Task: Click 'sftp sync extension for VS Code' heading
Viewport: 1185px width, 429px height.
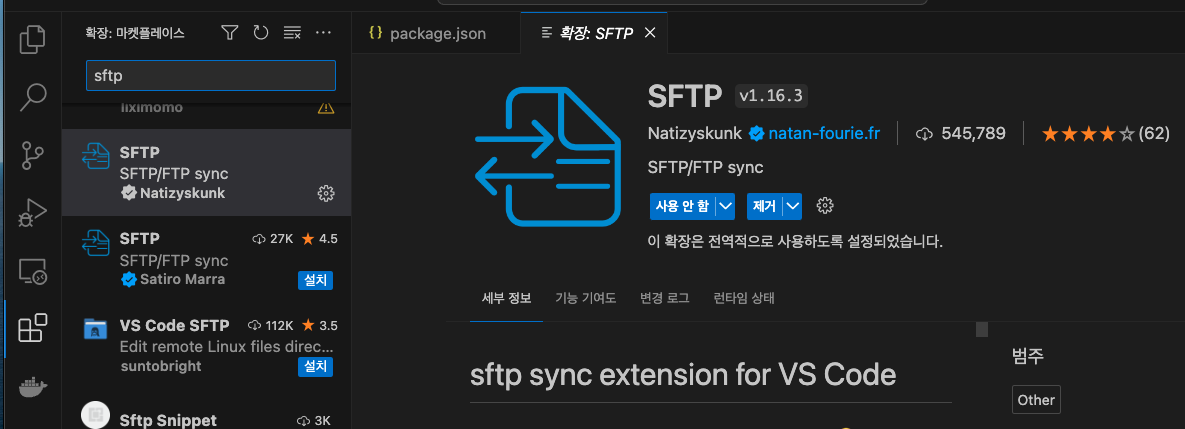Action: point(683,375)
